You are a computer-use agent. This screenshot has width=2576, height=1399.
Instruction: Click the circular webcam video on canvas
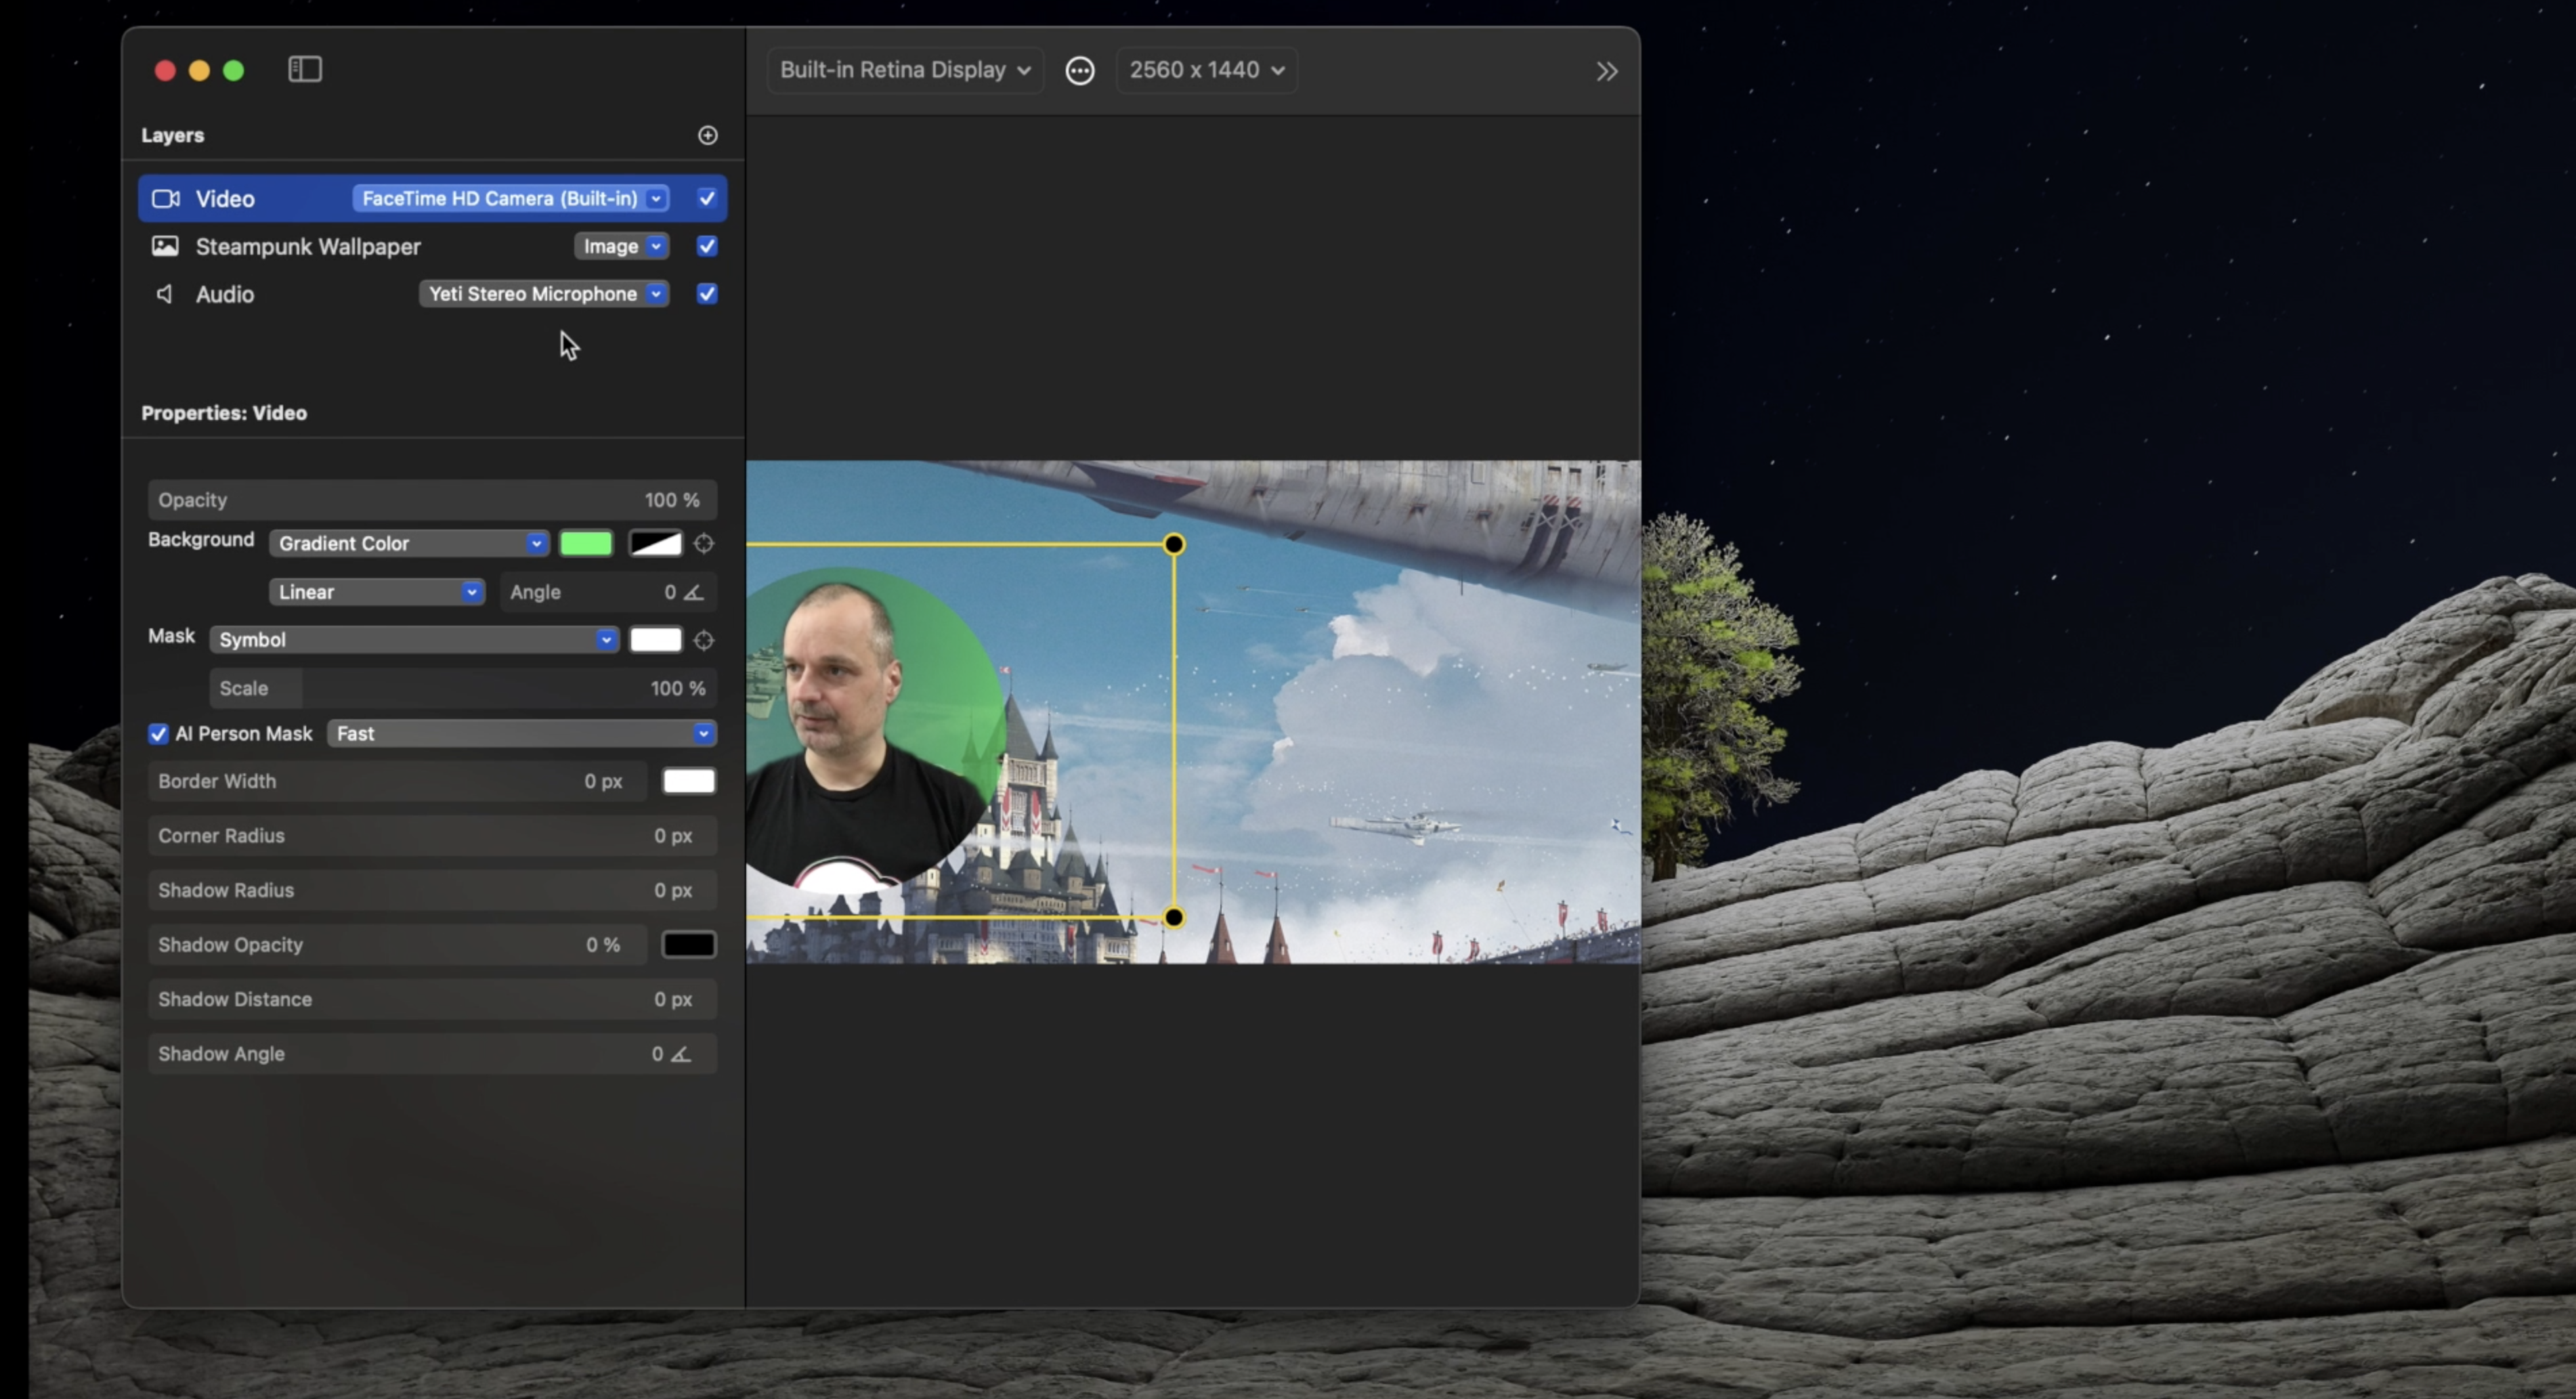coord(876,731)
